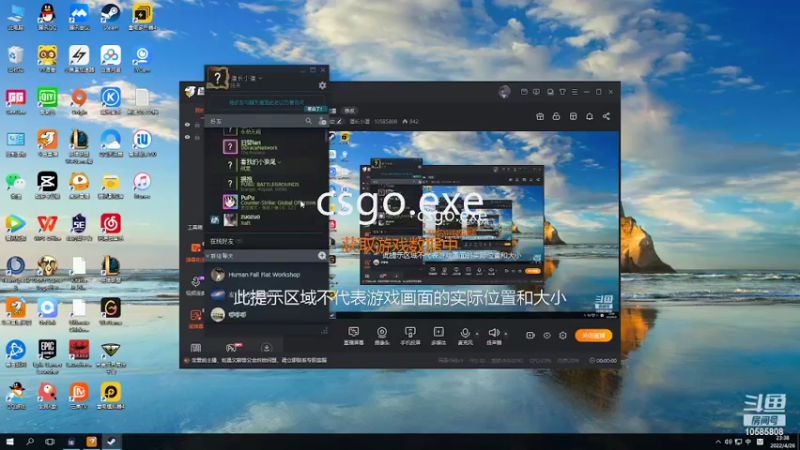800x450 pixels.
Task: Open Steam friends list settings gear
Action: pos(322,86)
